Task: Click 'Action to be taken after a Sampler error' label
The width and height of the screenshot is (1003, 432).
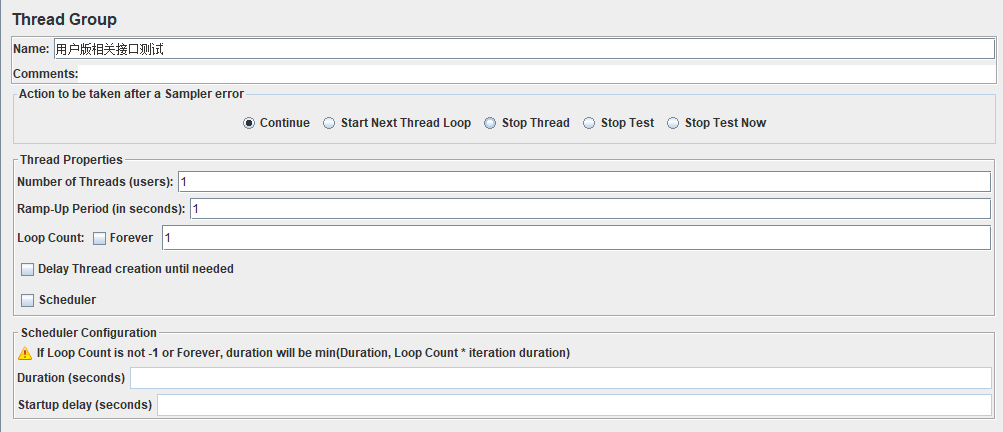Action: point(131,94)
